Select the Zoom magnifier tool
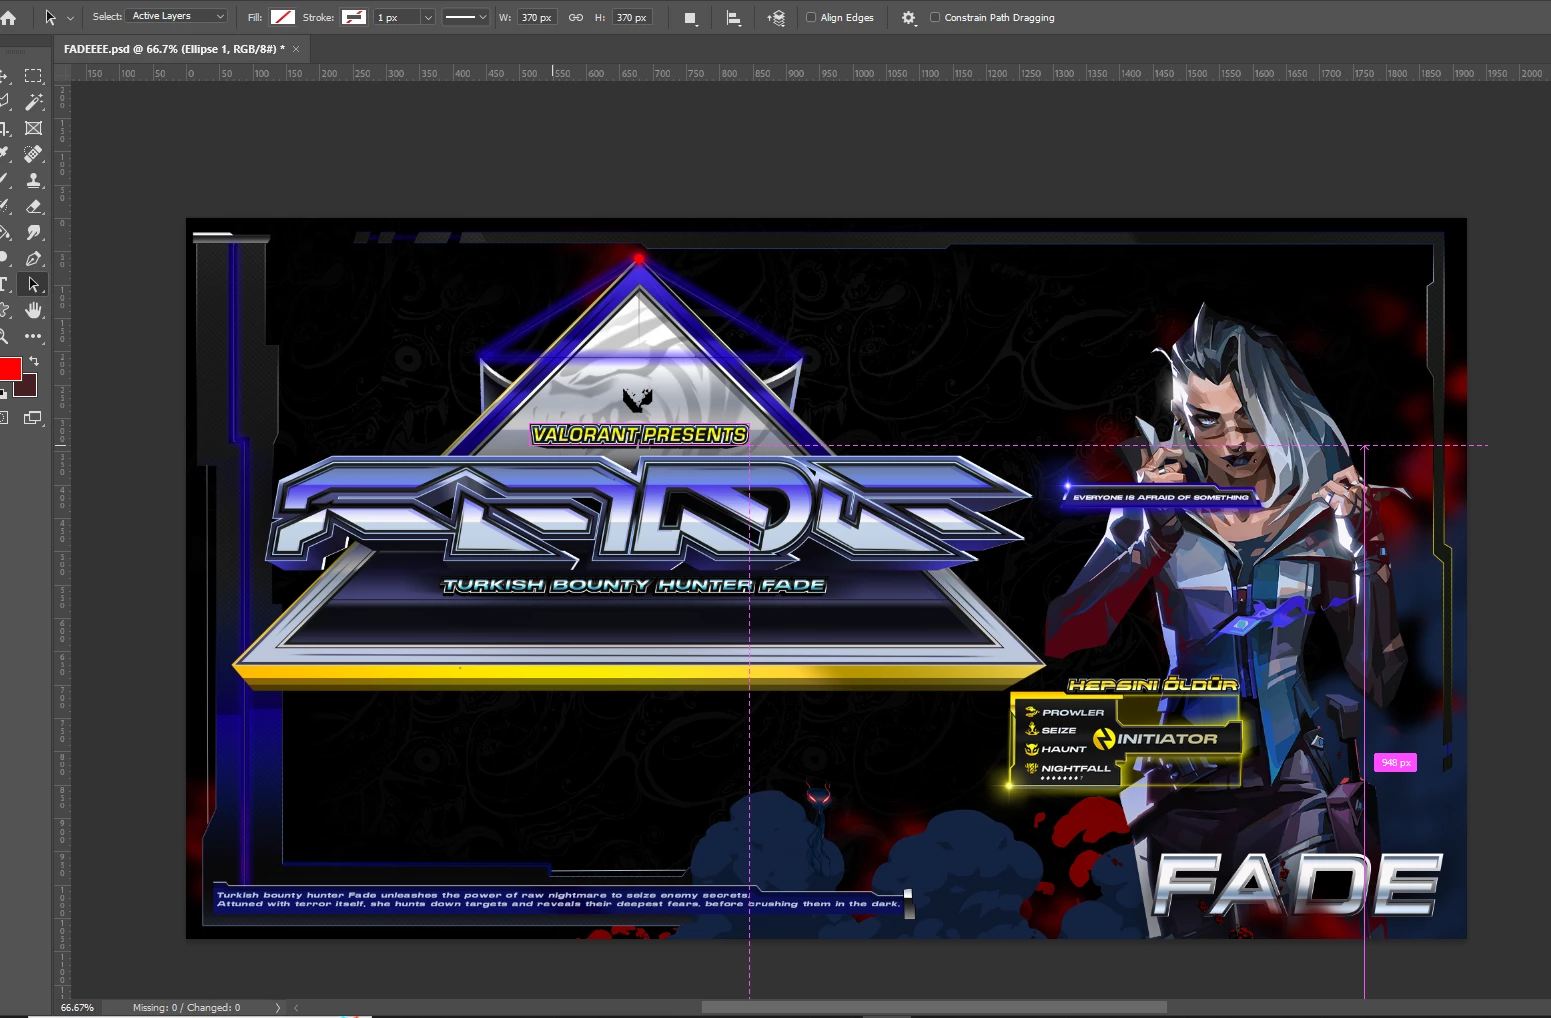The image size is (1551, 1018). click(x=4, y=336)
